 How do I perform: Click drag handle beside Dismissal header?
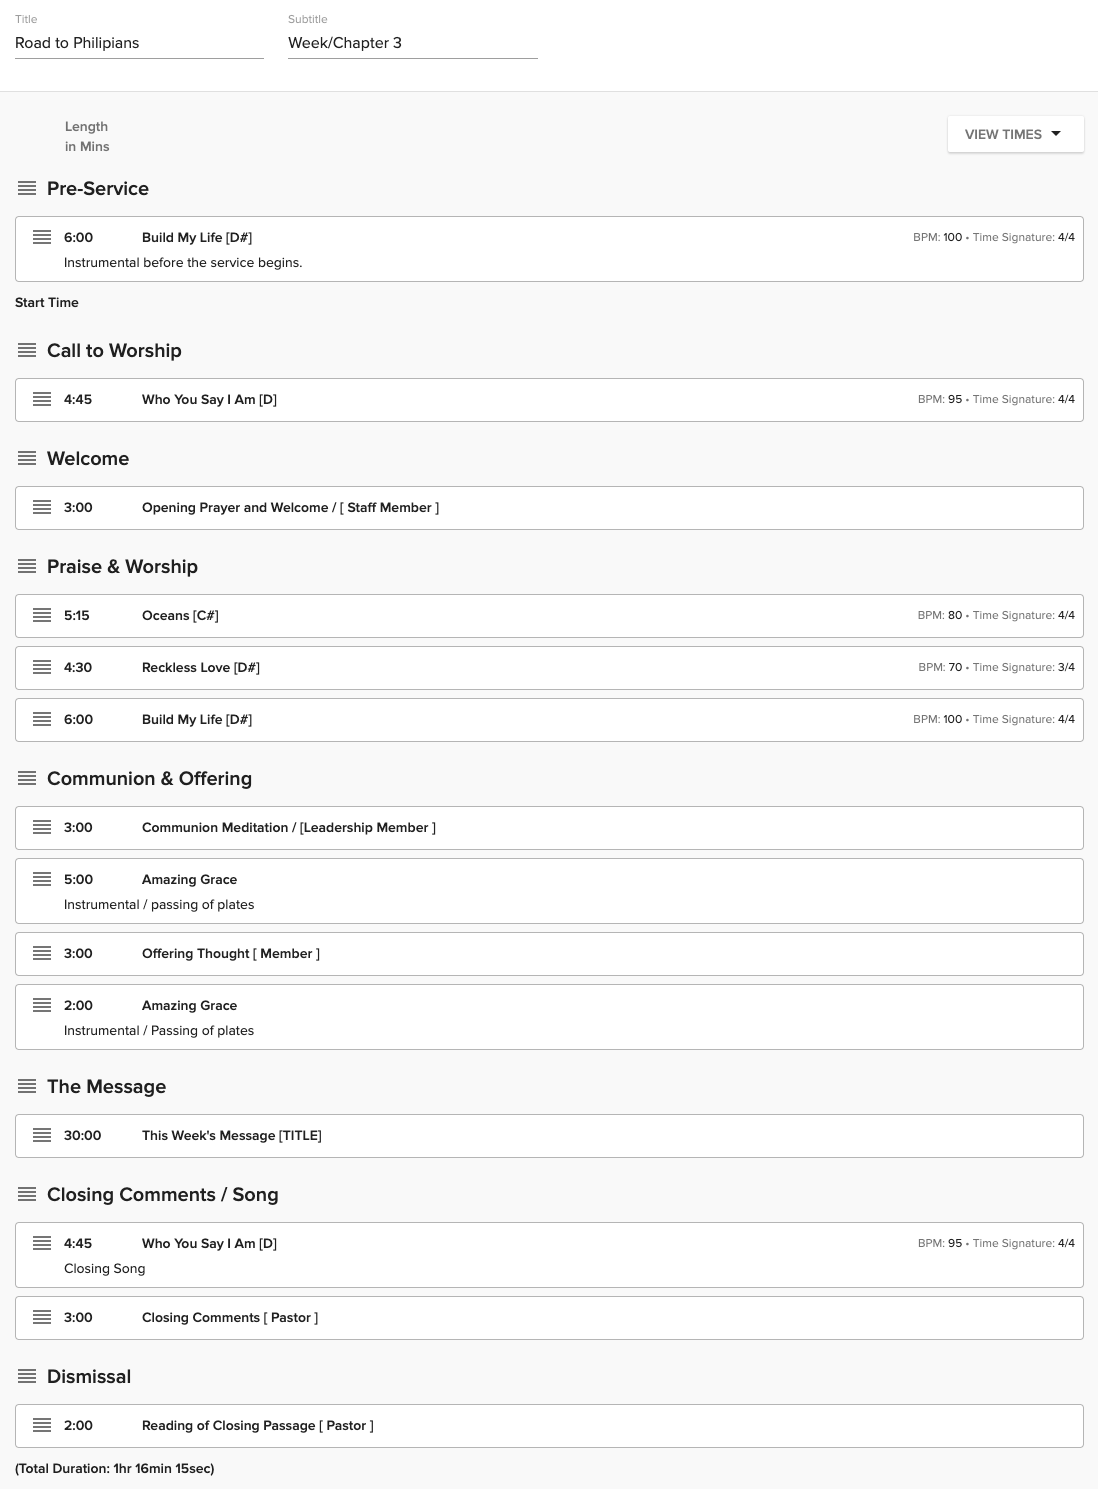point(27,1376)
